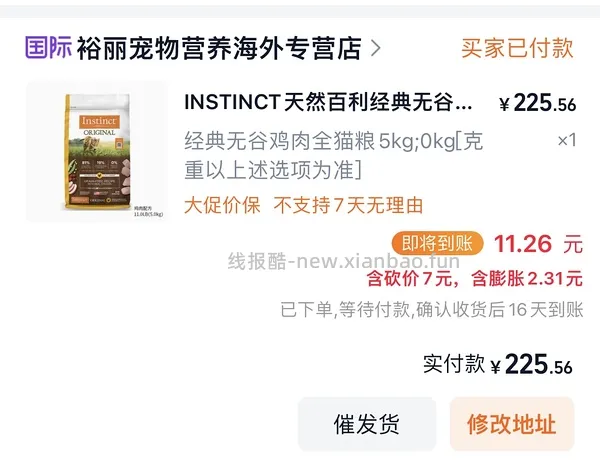Tap 含砍价7元，含膨胀2.31元 rebate details

coord(474,278)
